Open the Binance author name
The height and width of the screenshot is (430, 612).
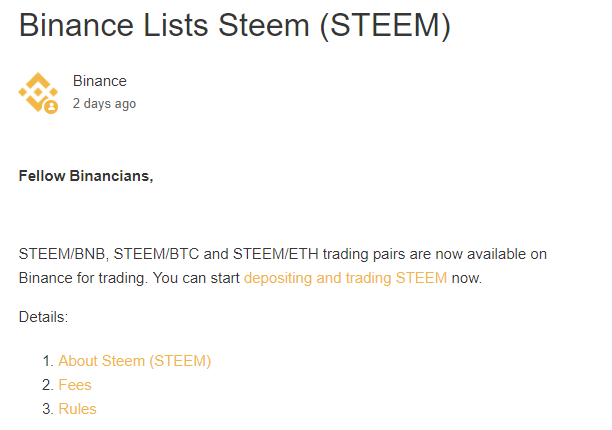click(x=100, y=81)
